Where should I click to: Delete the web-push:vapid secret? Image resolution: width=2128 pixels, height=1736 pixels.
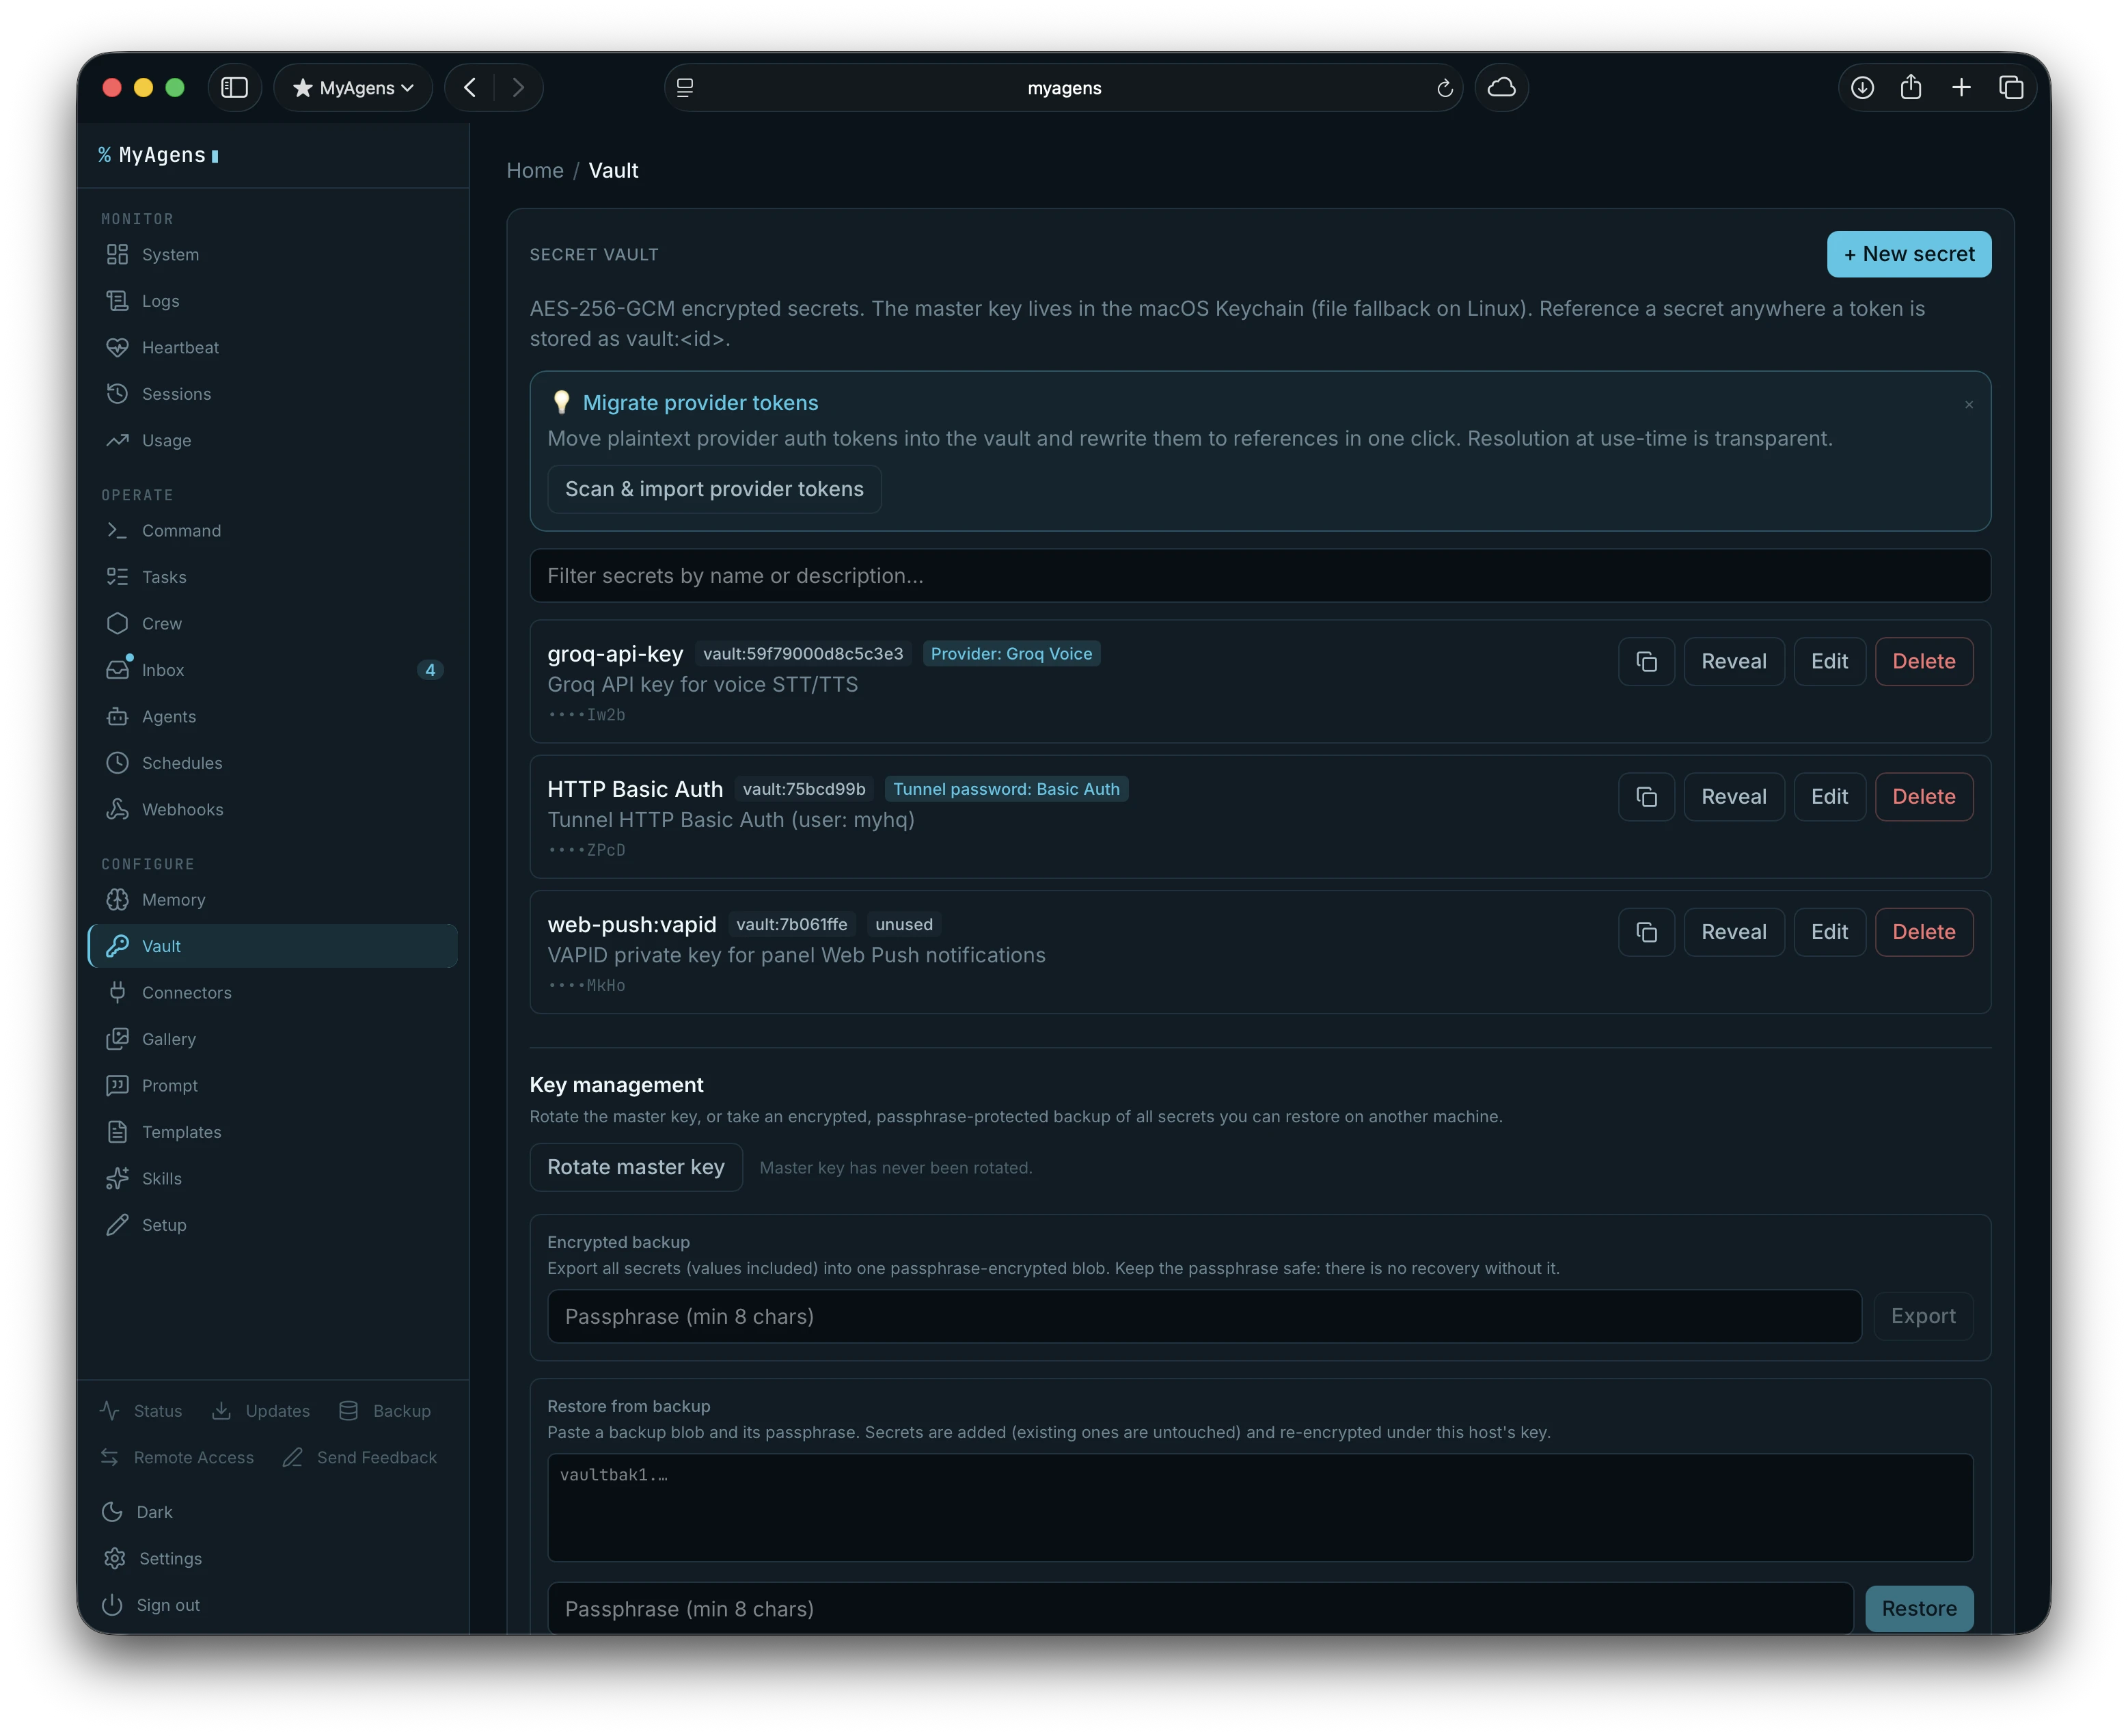[x=1924, y=932]
